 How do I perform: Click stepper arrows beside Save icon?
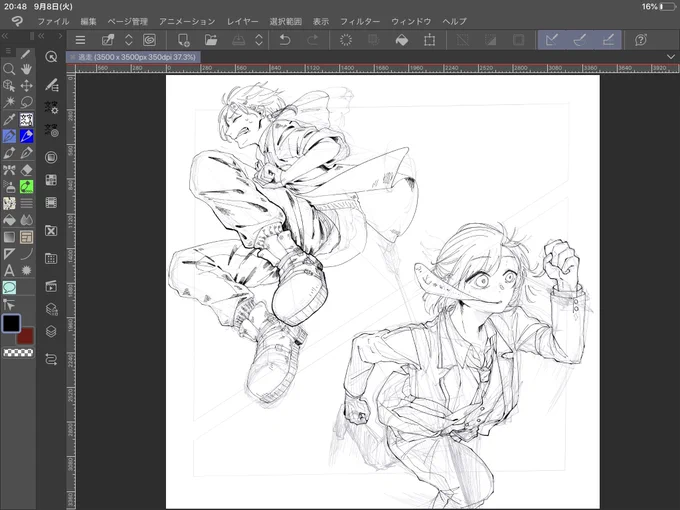click(259, 40)
